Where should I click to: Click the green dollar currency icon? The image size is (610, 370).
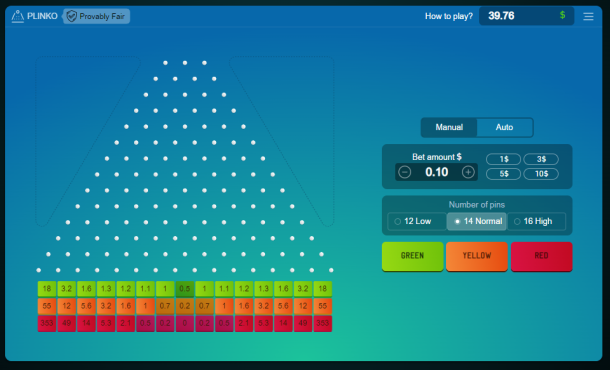click(x=562, y=16)
